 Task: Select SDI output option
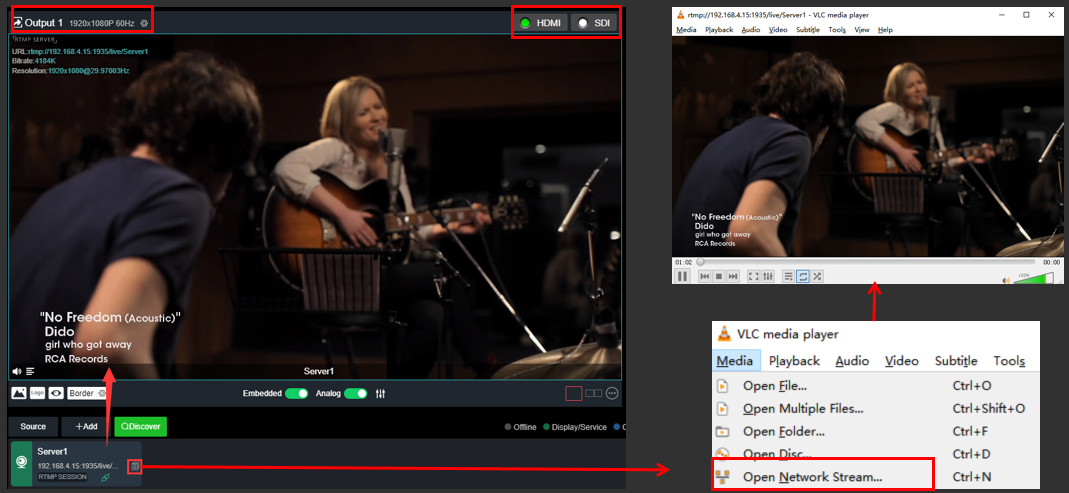[594, 23]
